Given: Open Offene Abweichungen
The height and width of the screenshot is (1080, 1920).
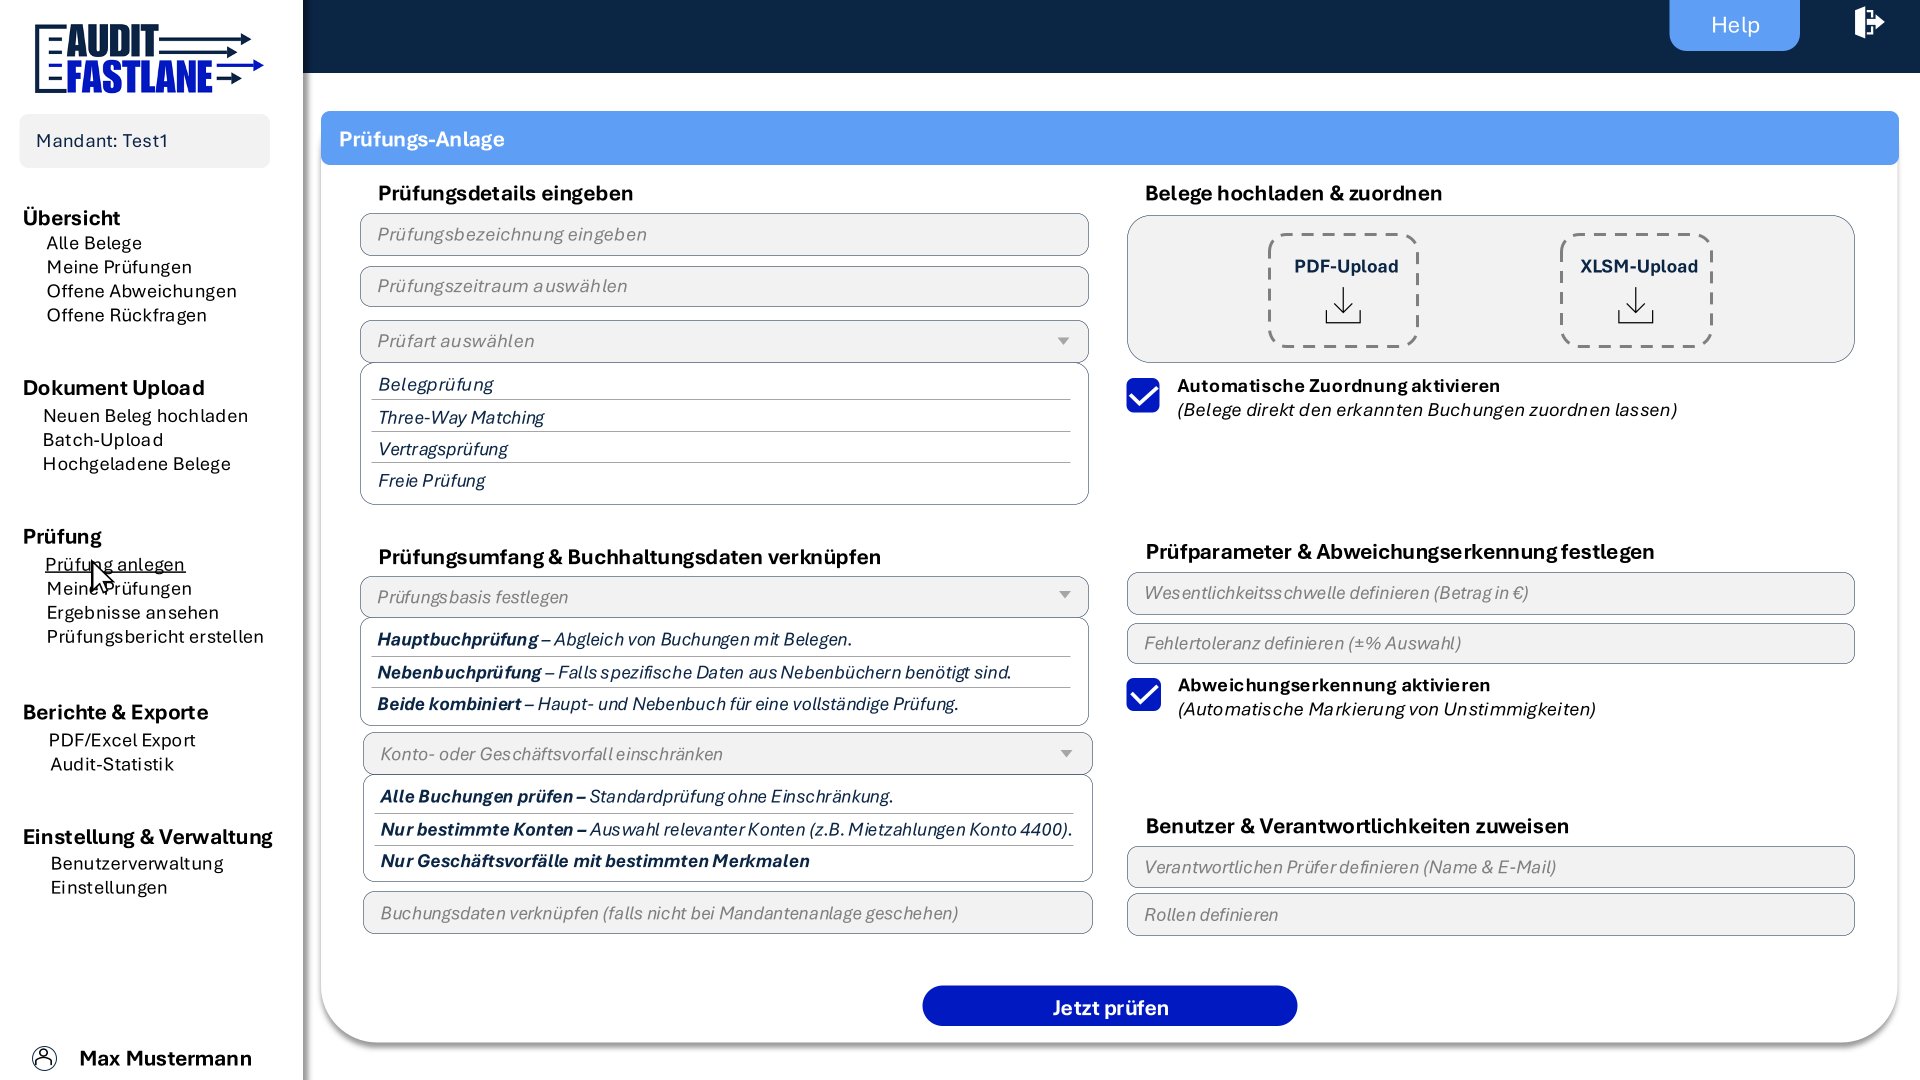Looking at the screenshot, I should pos(141,291).
